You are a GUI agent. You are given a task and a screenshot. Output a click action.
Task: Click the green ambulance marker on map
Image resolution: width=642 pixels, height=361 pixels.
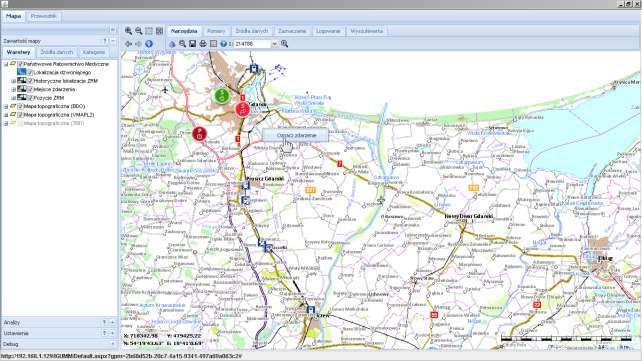click(222, 95)
